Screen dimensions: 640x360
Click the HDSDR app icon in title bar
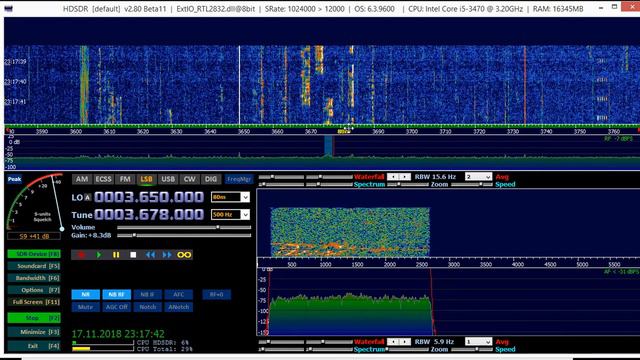[x=8, y=8]
